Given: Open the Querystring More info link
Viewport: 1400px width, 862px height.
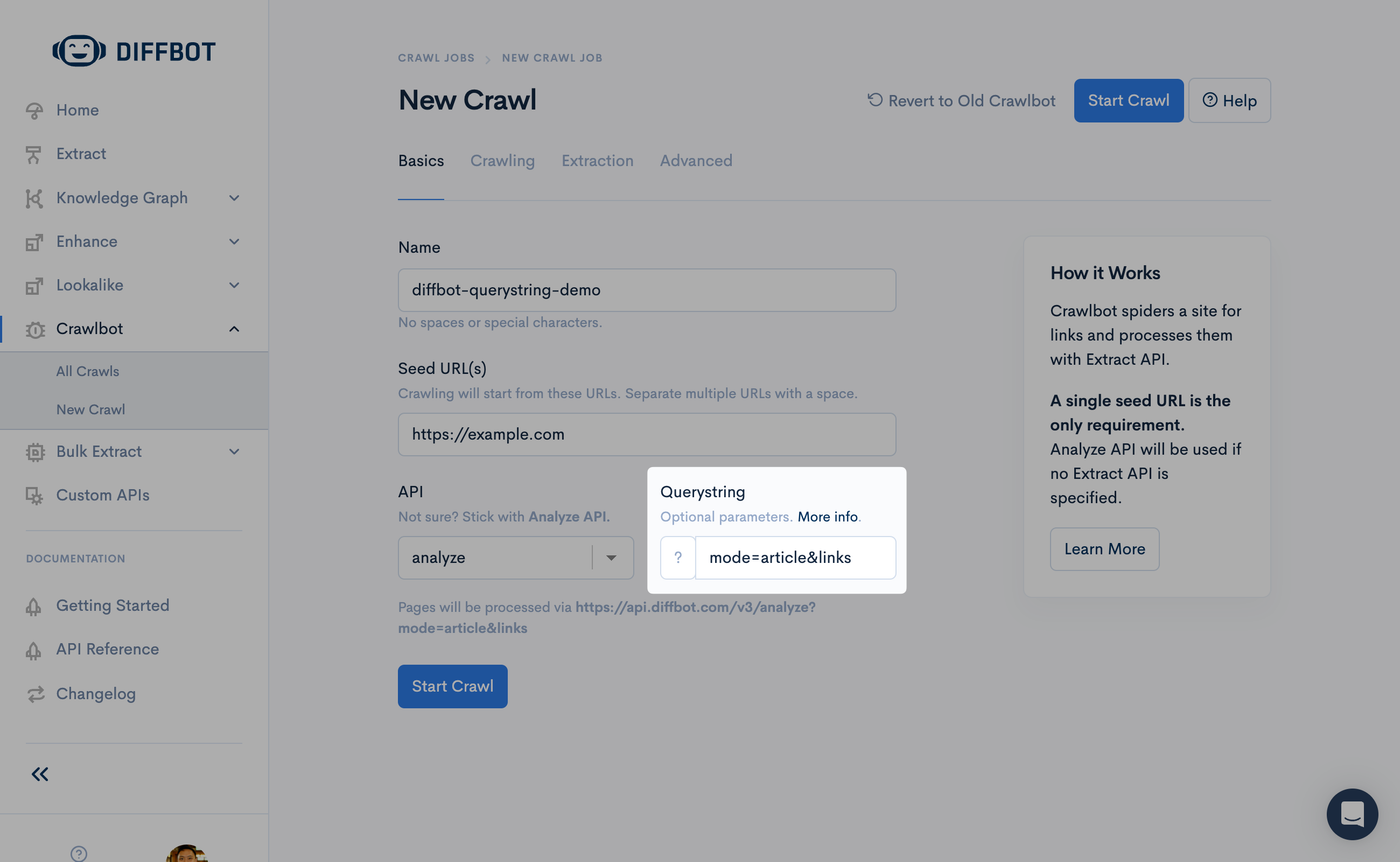Looking at the screenshot, I should 828,517.
